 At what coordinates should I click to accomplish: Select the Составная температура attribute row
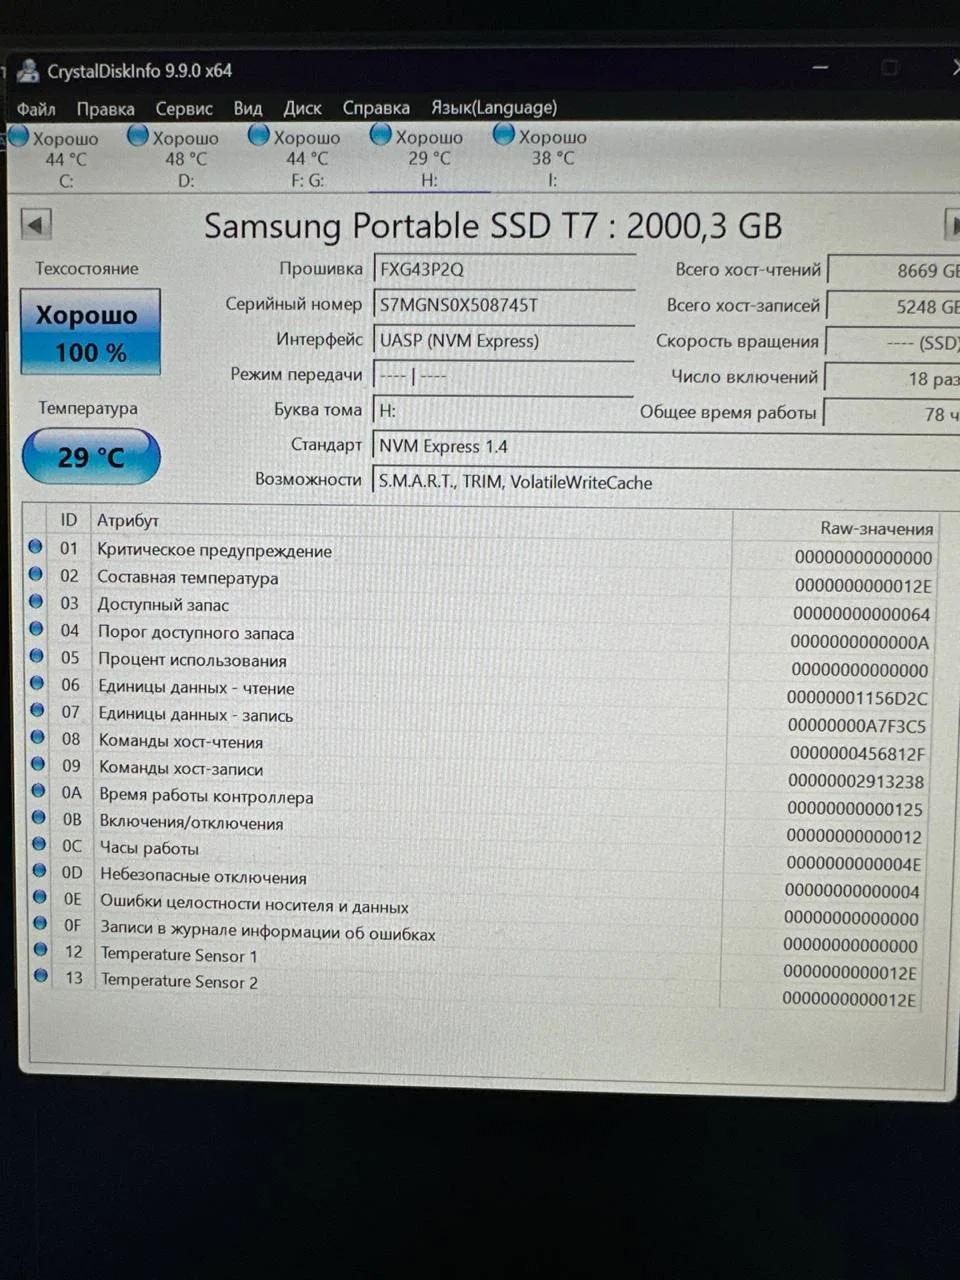481,580
